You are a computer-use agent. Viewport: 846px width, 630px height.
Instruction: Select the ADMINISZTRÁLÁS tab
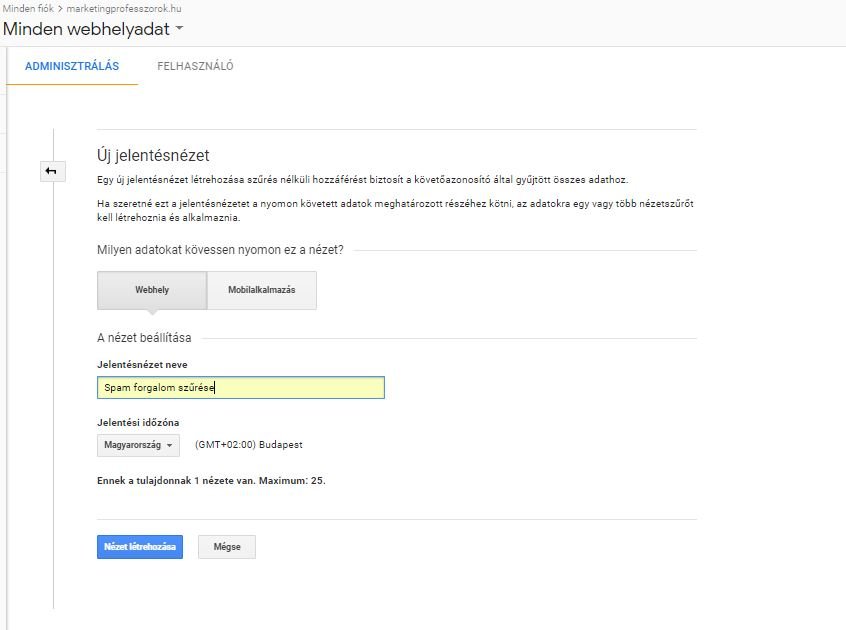[71, 66]
